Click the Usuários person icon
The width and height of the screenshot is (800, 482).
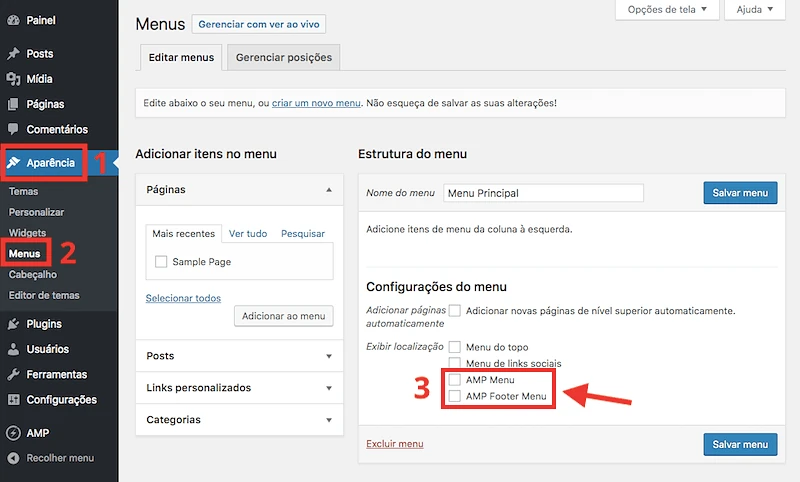tap(13, 349)
